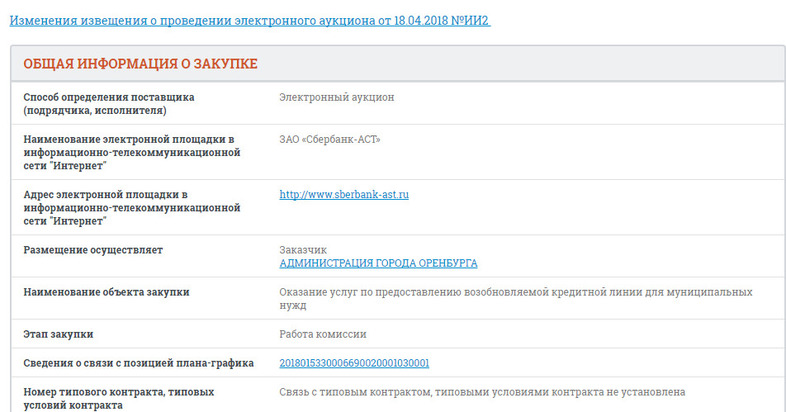Click the word нужд in the procurement object name
The height and width of the screenshot is (412, 786).
pyautogui.click(x=293, y=306)
